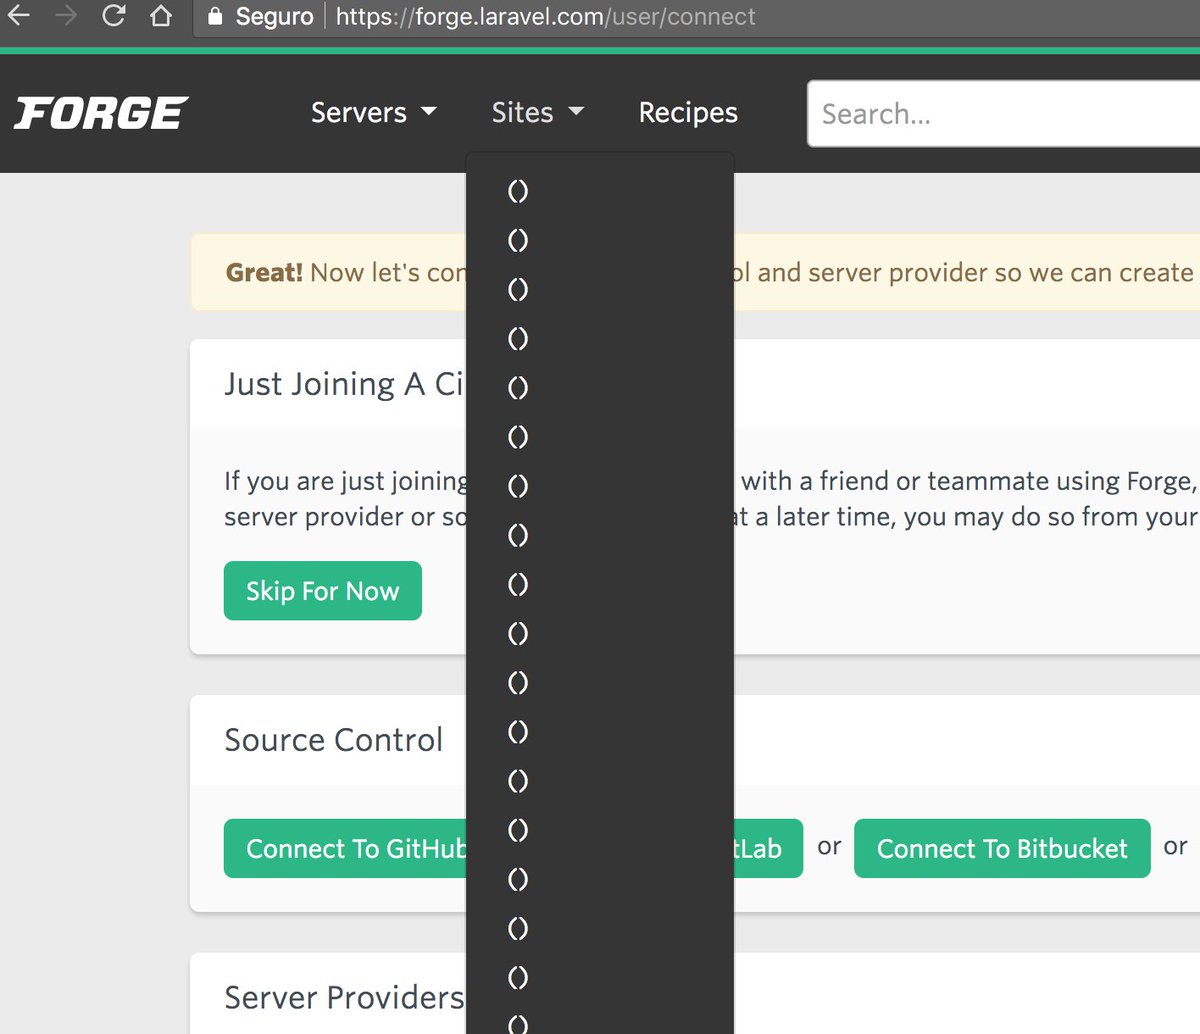This screenshot has width=1200, height=1034.
Task: Click the Source Control heading
Action: (333, 739)
